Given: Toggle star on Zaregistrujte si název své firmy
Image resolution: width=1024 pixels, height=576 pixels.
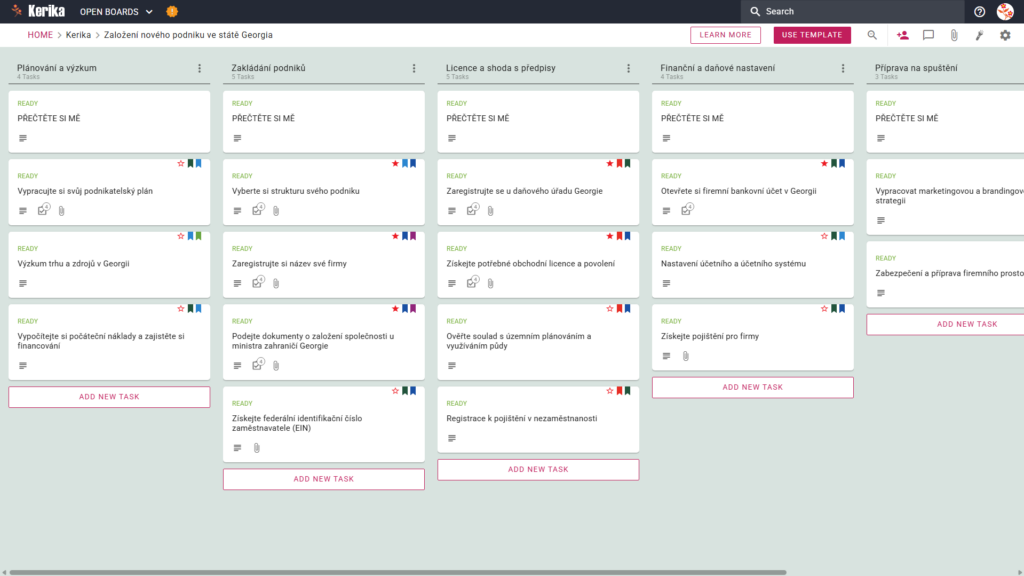Looking at the screenshot, I should (x=395, y=236).
